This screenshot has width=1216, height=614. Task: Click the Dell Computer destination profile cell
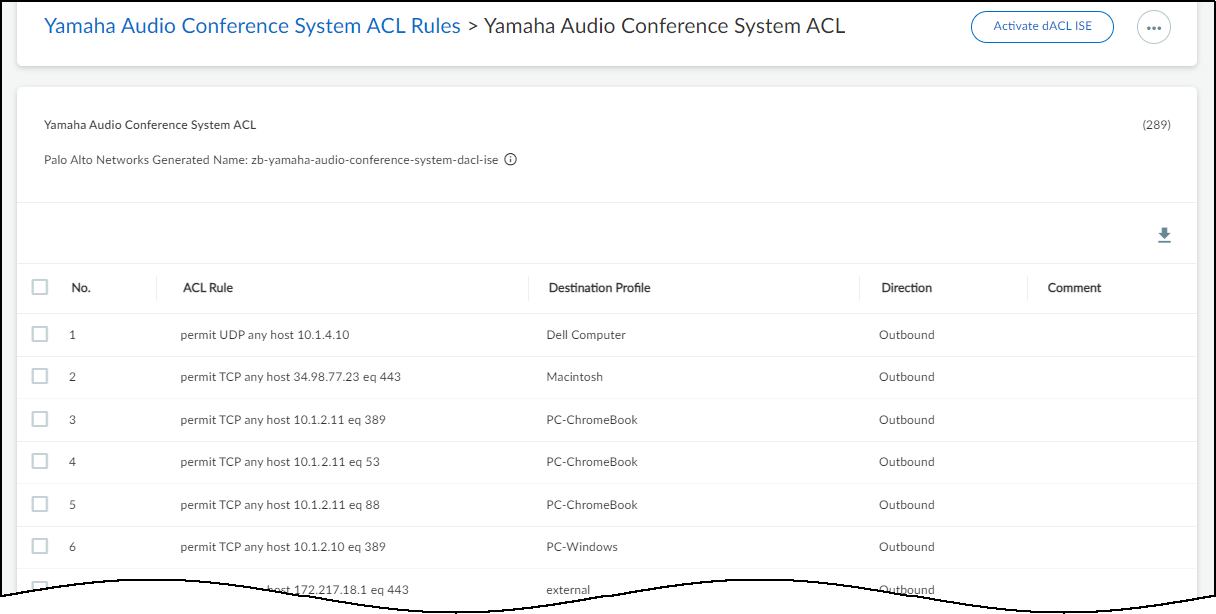pyautogui.click(x=586, y=335)
